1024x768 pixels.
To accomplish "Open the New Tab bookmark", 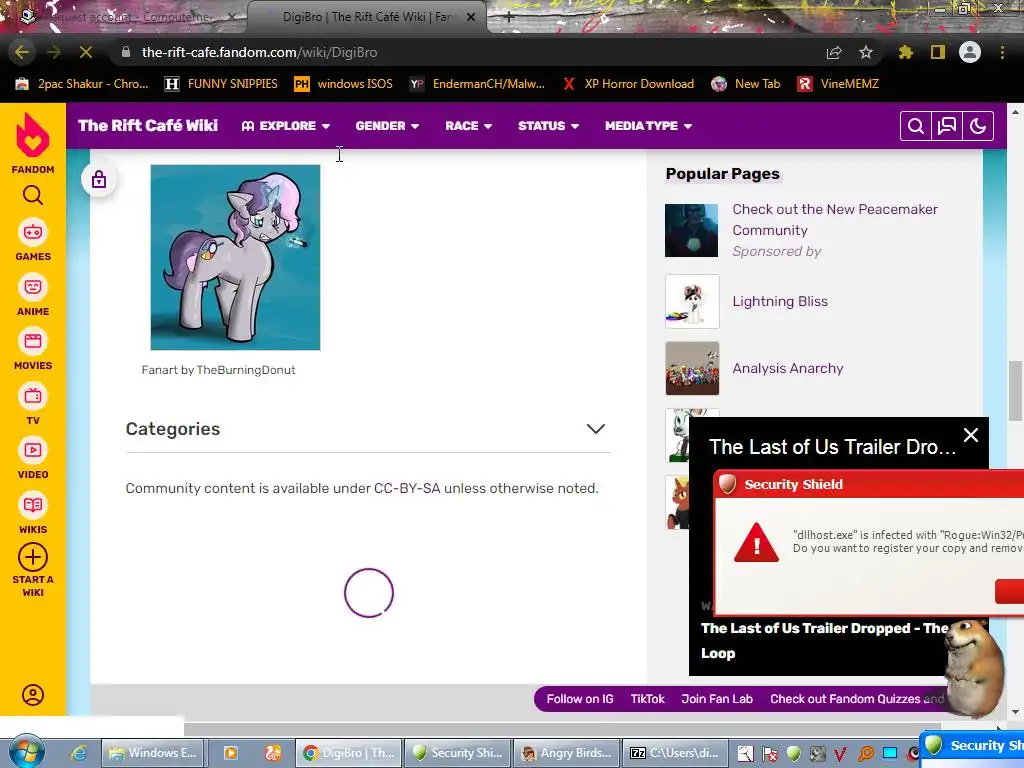I will tap(746, 84).
